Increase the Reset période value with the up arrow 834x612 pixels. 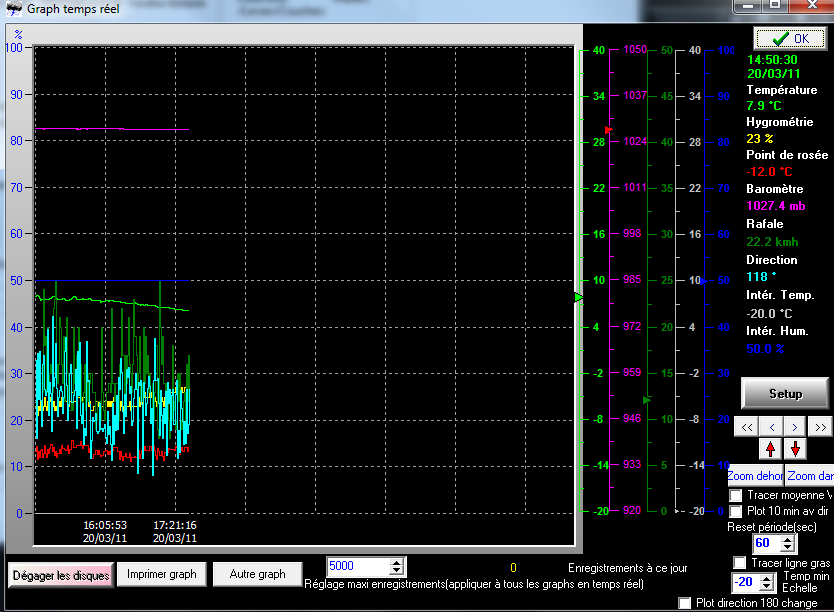788,539
